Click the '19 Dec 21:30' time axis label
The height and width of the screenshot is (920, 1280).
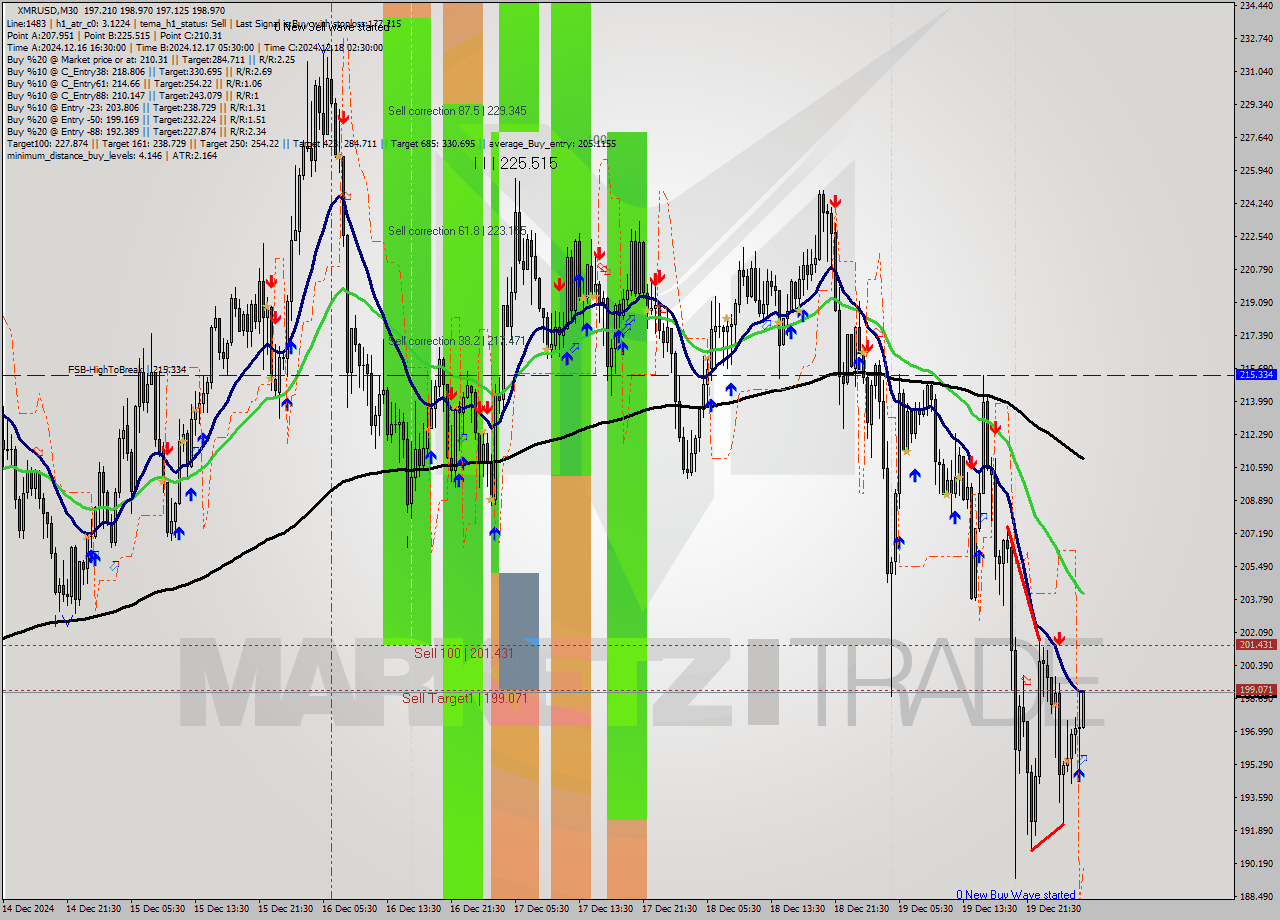(1053, 909)
